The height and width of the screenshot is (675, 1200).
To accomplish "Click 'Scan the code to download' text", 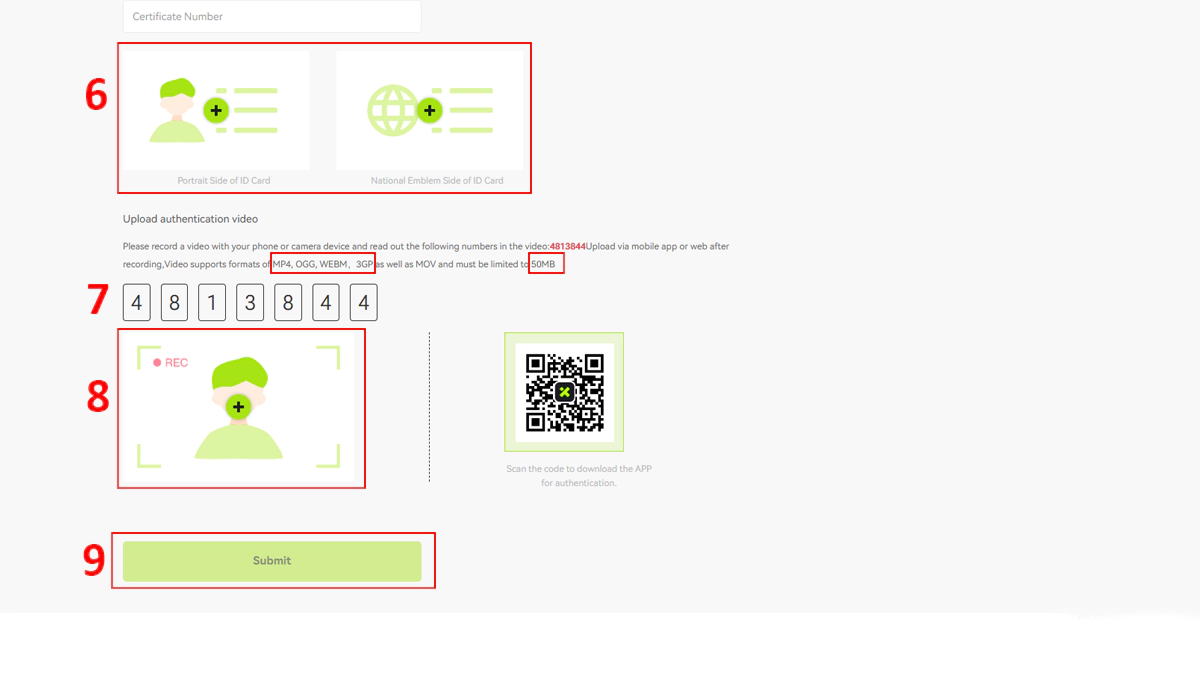I will click(579, 469).
